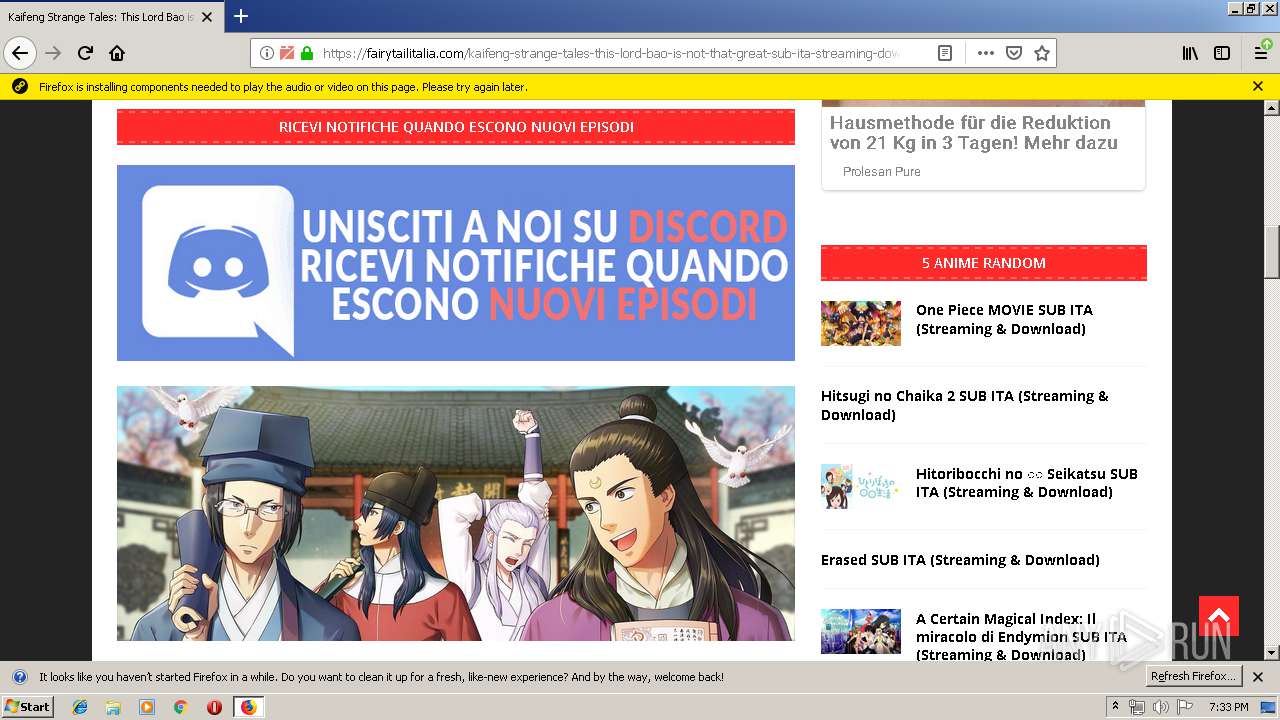
Task: Go back to the previous page
Action: (x=20, y=53)
